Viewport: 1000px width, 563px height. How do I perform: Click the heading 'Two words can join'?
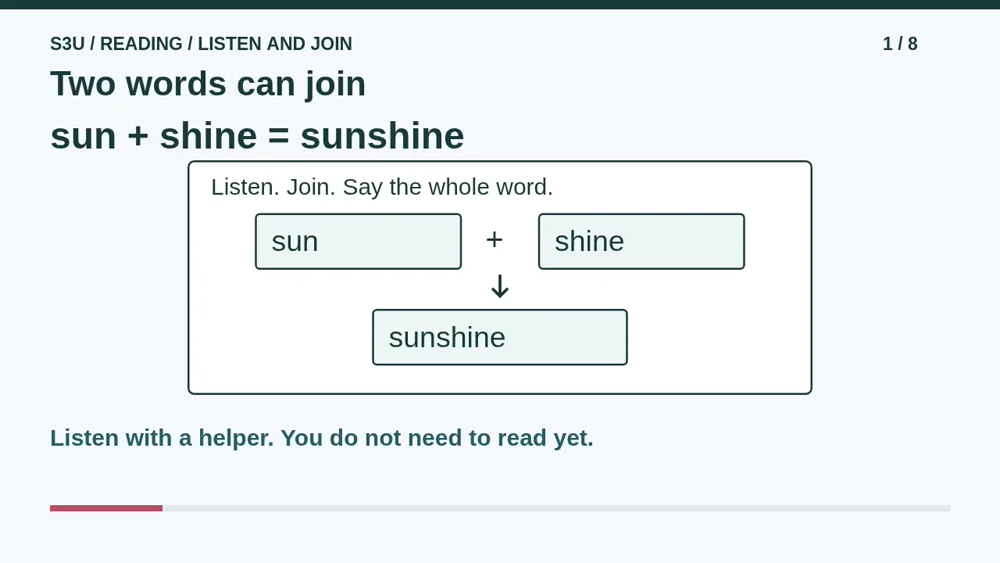point(208,84)
